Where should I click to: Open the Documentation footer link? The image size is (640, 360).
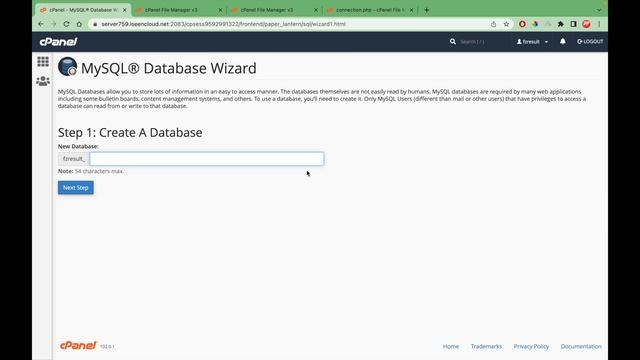click(x=581, y=346)
